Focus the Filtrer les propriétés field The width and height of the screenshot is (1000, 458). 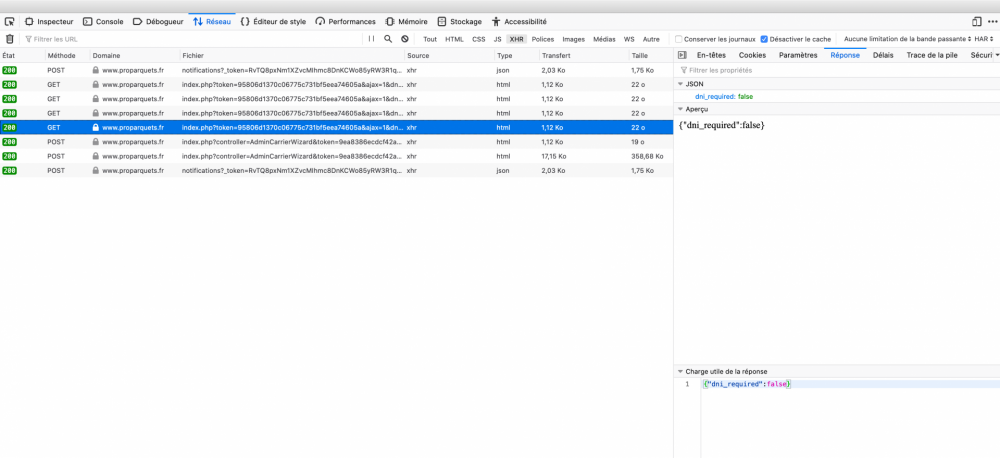point(837,70)
